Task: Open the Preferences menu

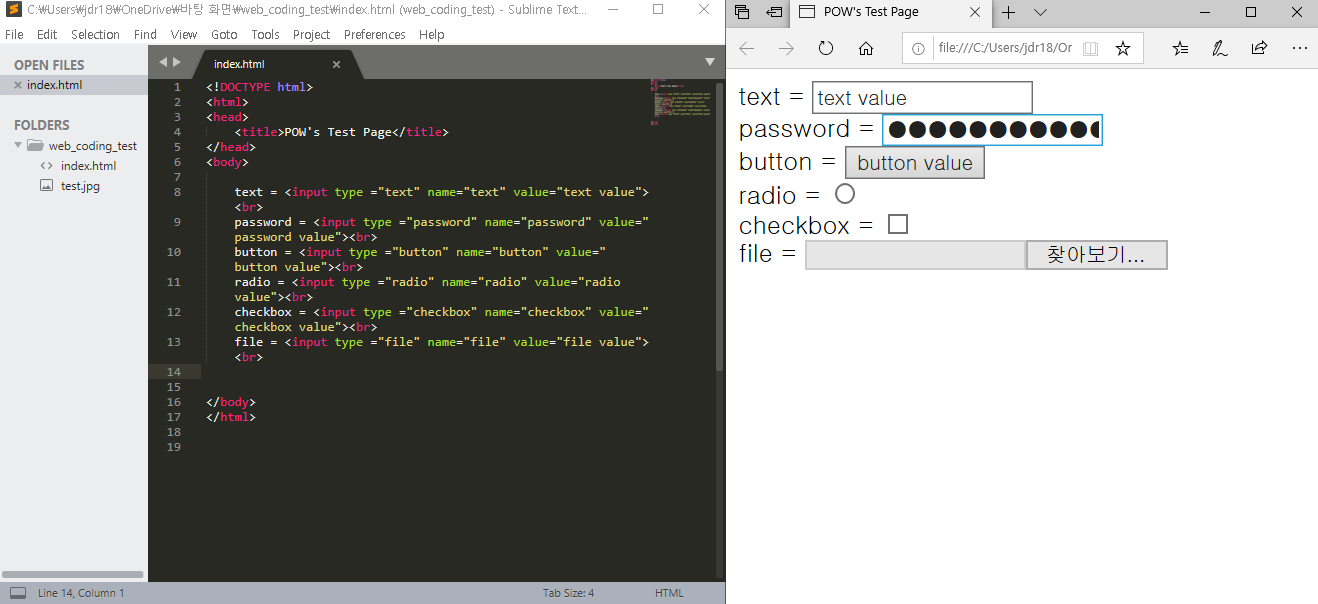Action: pos(375,34)
